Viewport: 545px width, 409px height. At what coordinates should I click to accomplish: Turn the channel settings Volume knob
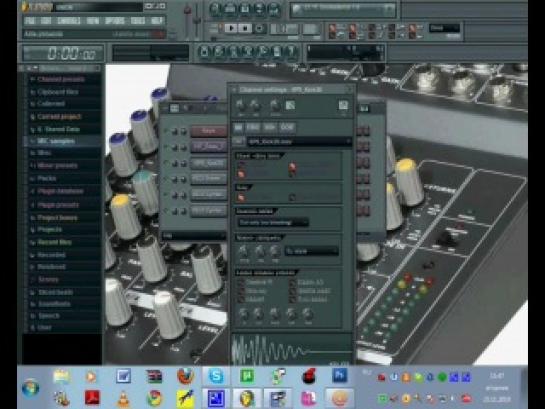coord(255,104)
